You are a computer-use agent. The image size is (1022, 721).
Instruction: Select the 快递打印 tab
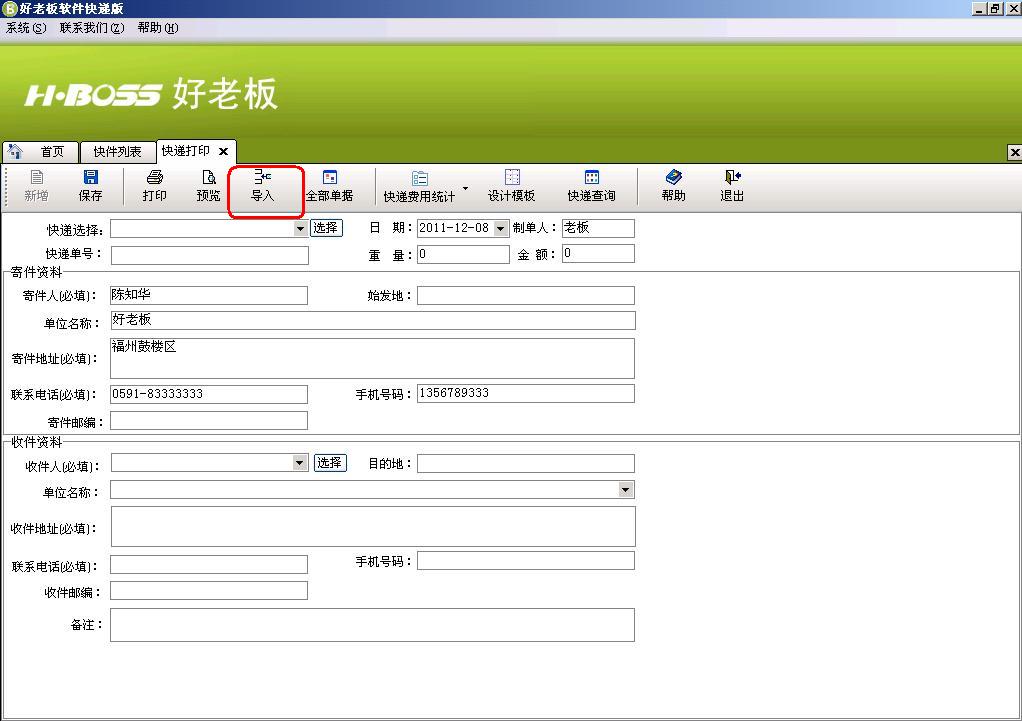point(186,151)
